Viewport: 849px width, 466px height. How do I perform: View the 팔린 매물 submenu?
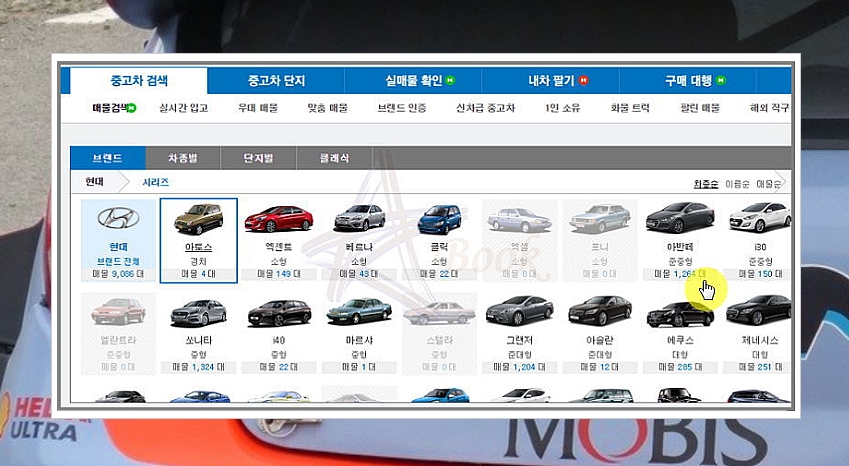(700, 108)
